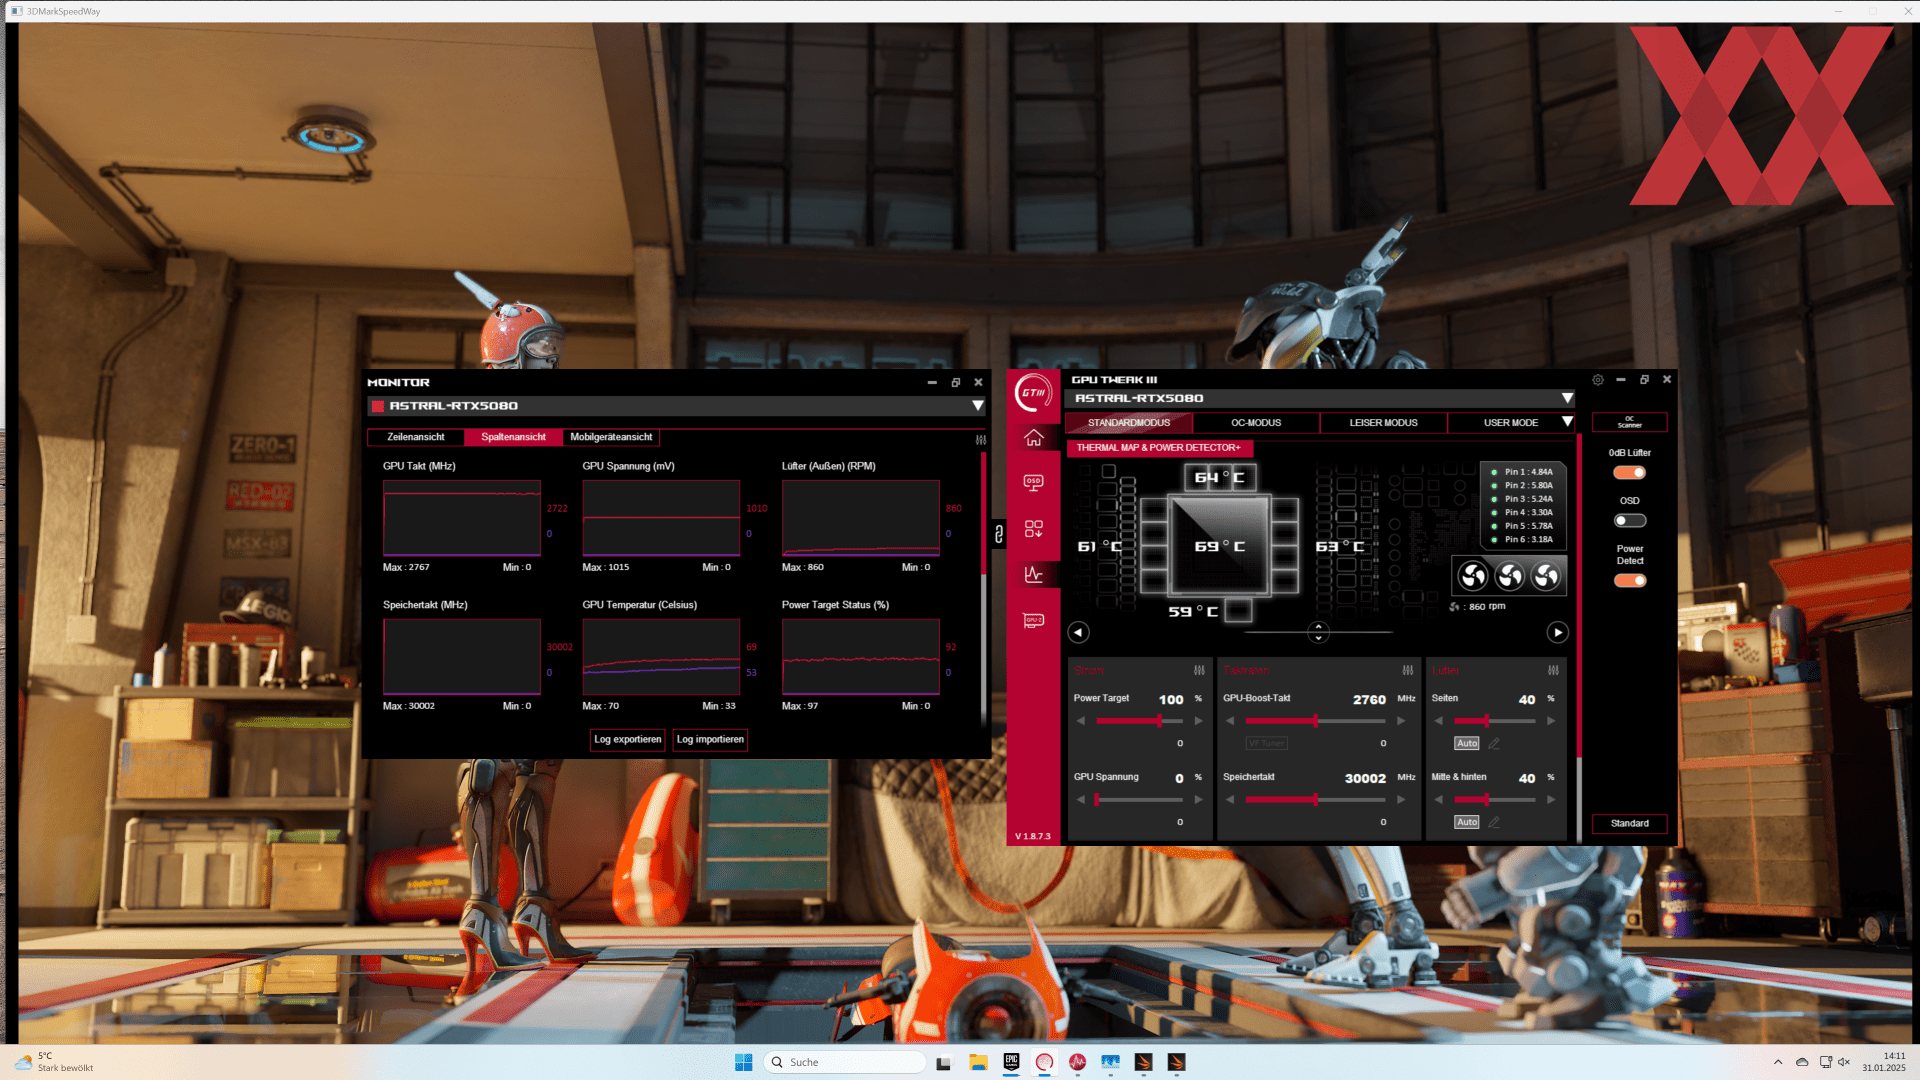
Task: Open the VF Tuner button
Action: coord(1266,743)
